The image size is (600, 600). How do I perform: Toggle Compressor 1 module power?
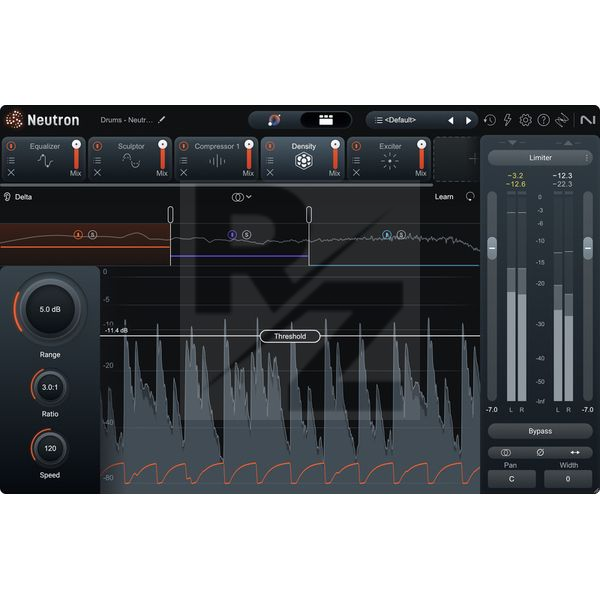click(x=184, y=146)
